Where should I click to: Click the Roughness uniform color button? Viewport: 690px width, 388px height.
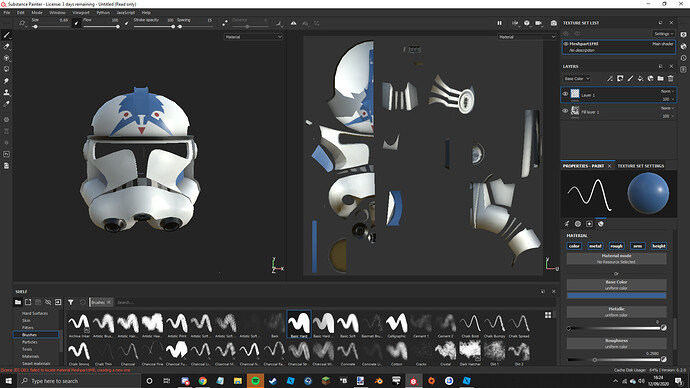[x=616, y=344]
